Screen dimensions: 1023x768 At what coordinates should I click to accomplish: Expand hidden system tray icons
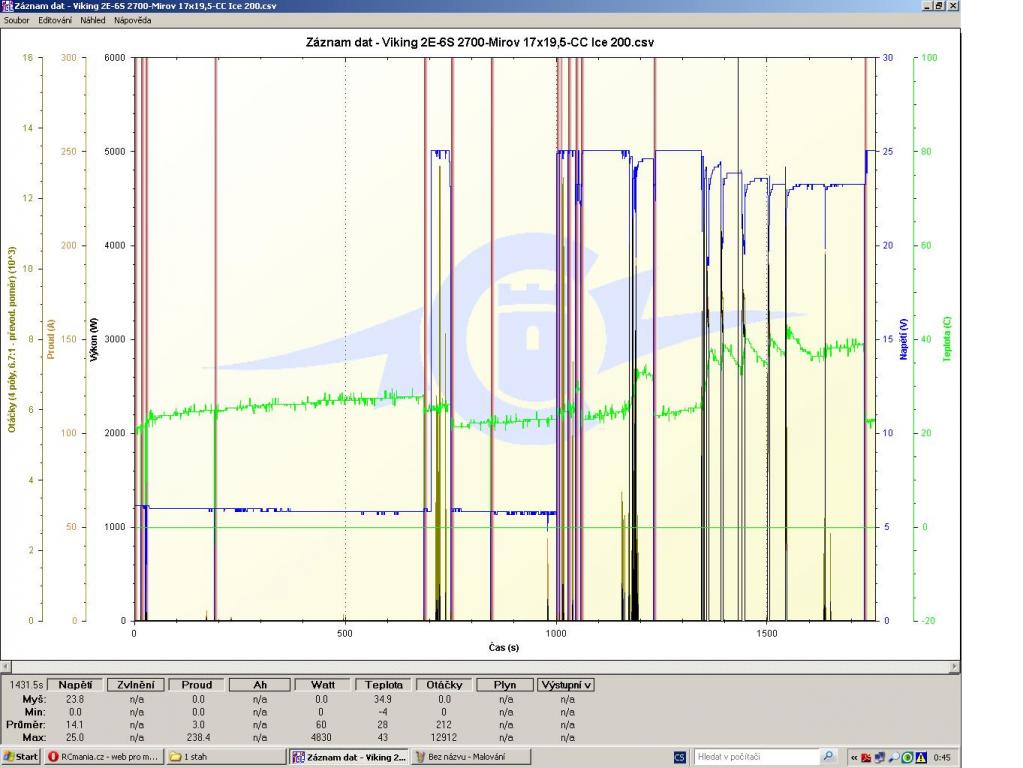pos(854,757)
